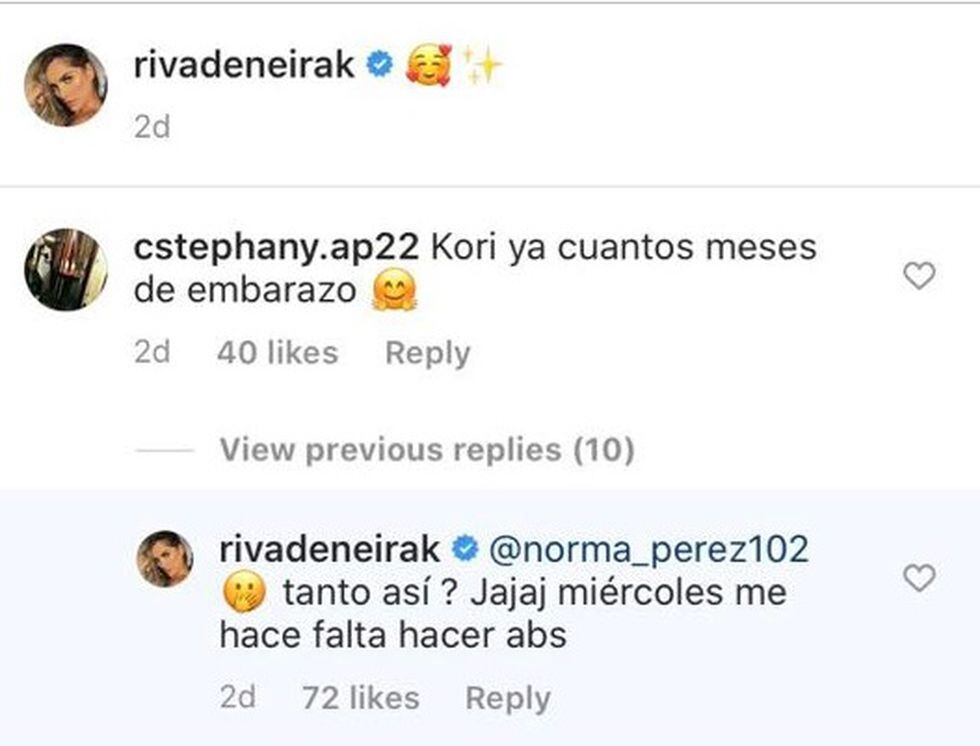
Task: Open the rivadeneirak username in the caption
Action: tap(243, 65)
